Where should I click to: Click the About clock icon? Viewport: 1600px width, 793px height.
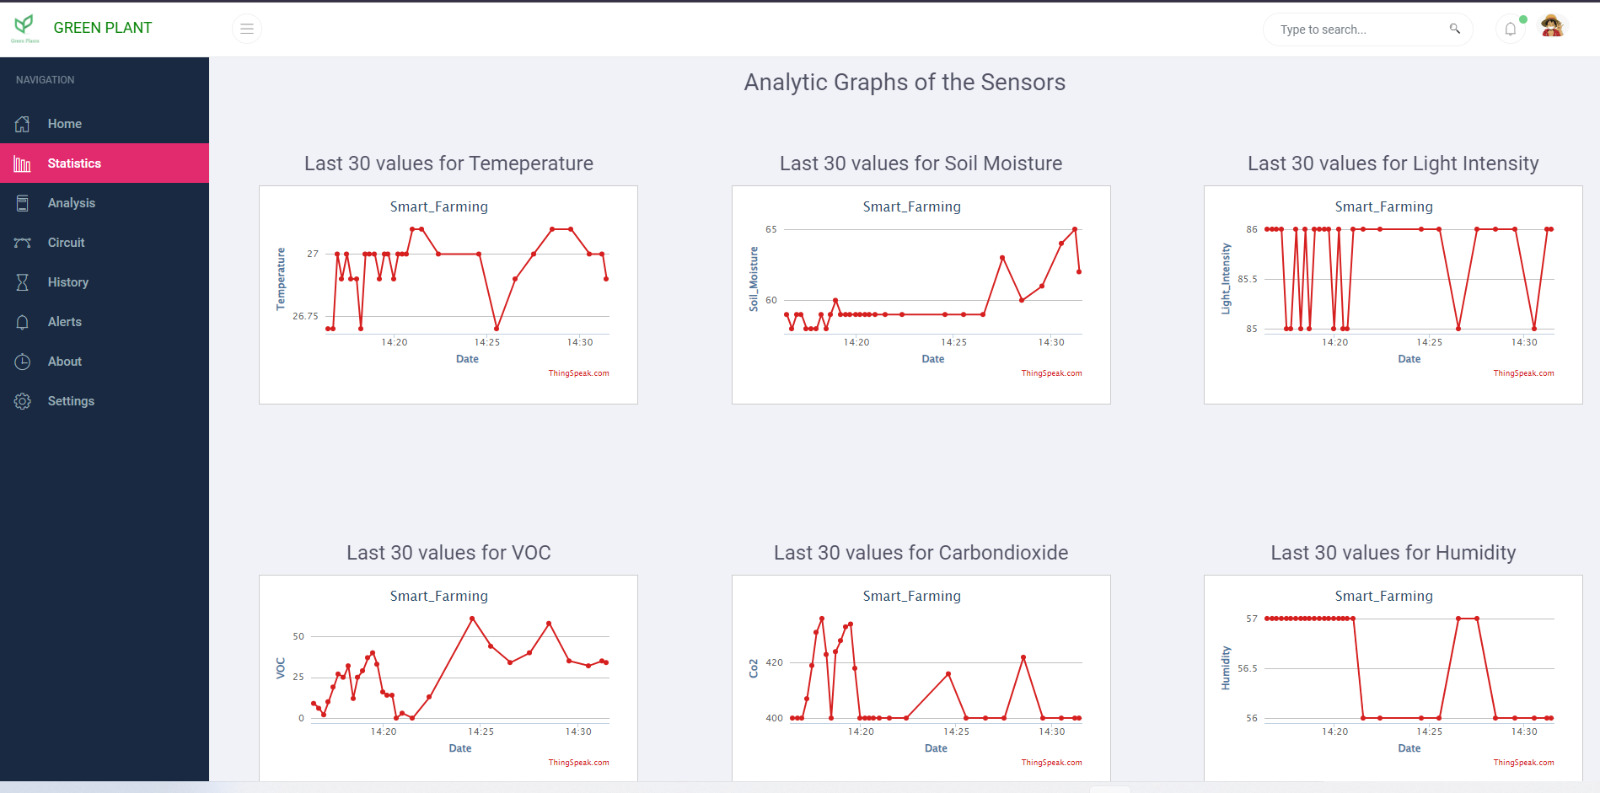coord(22,362)
